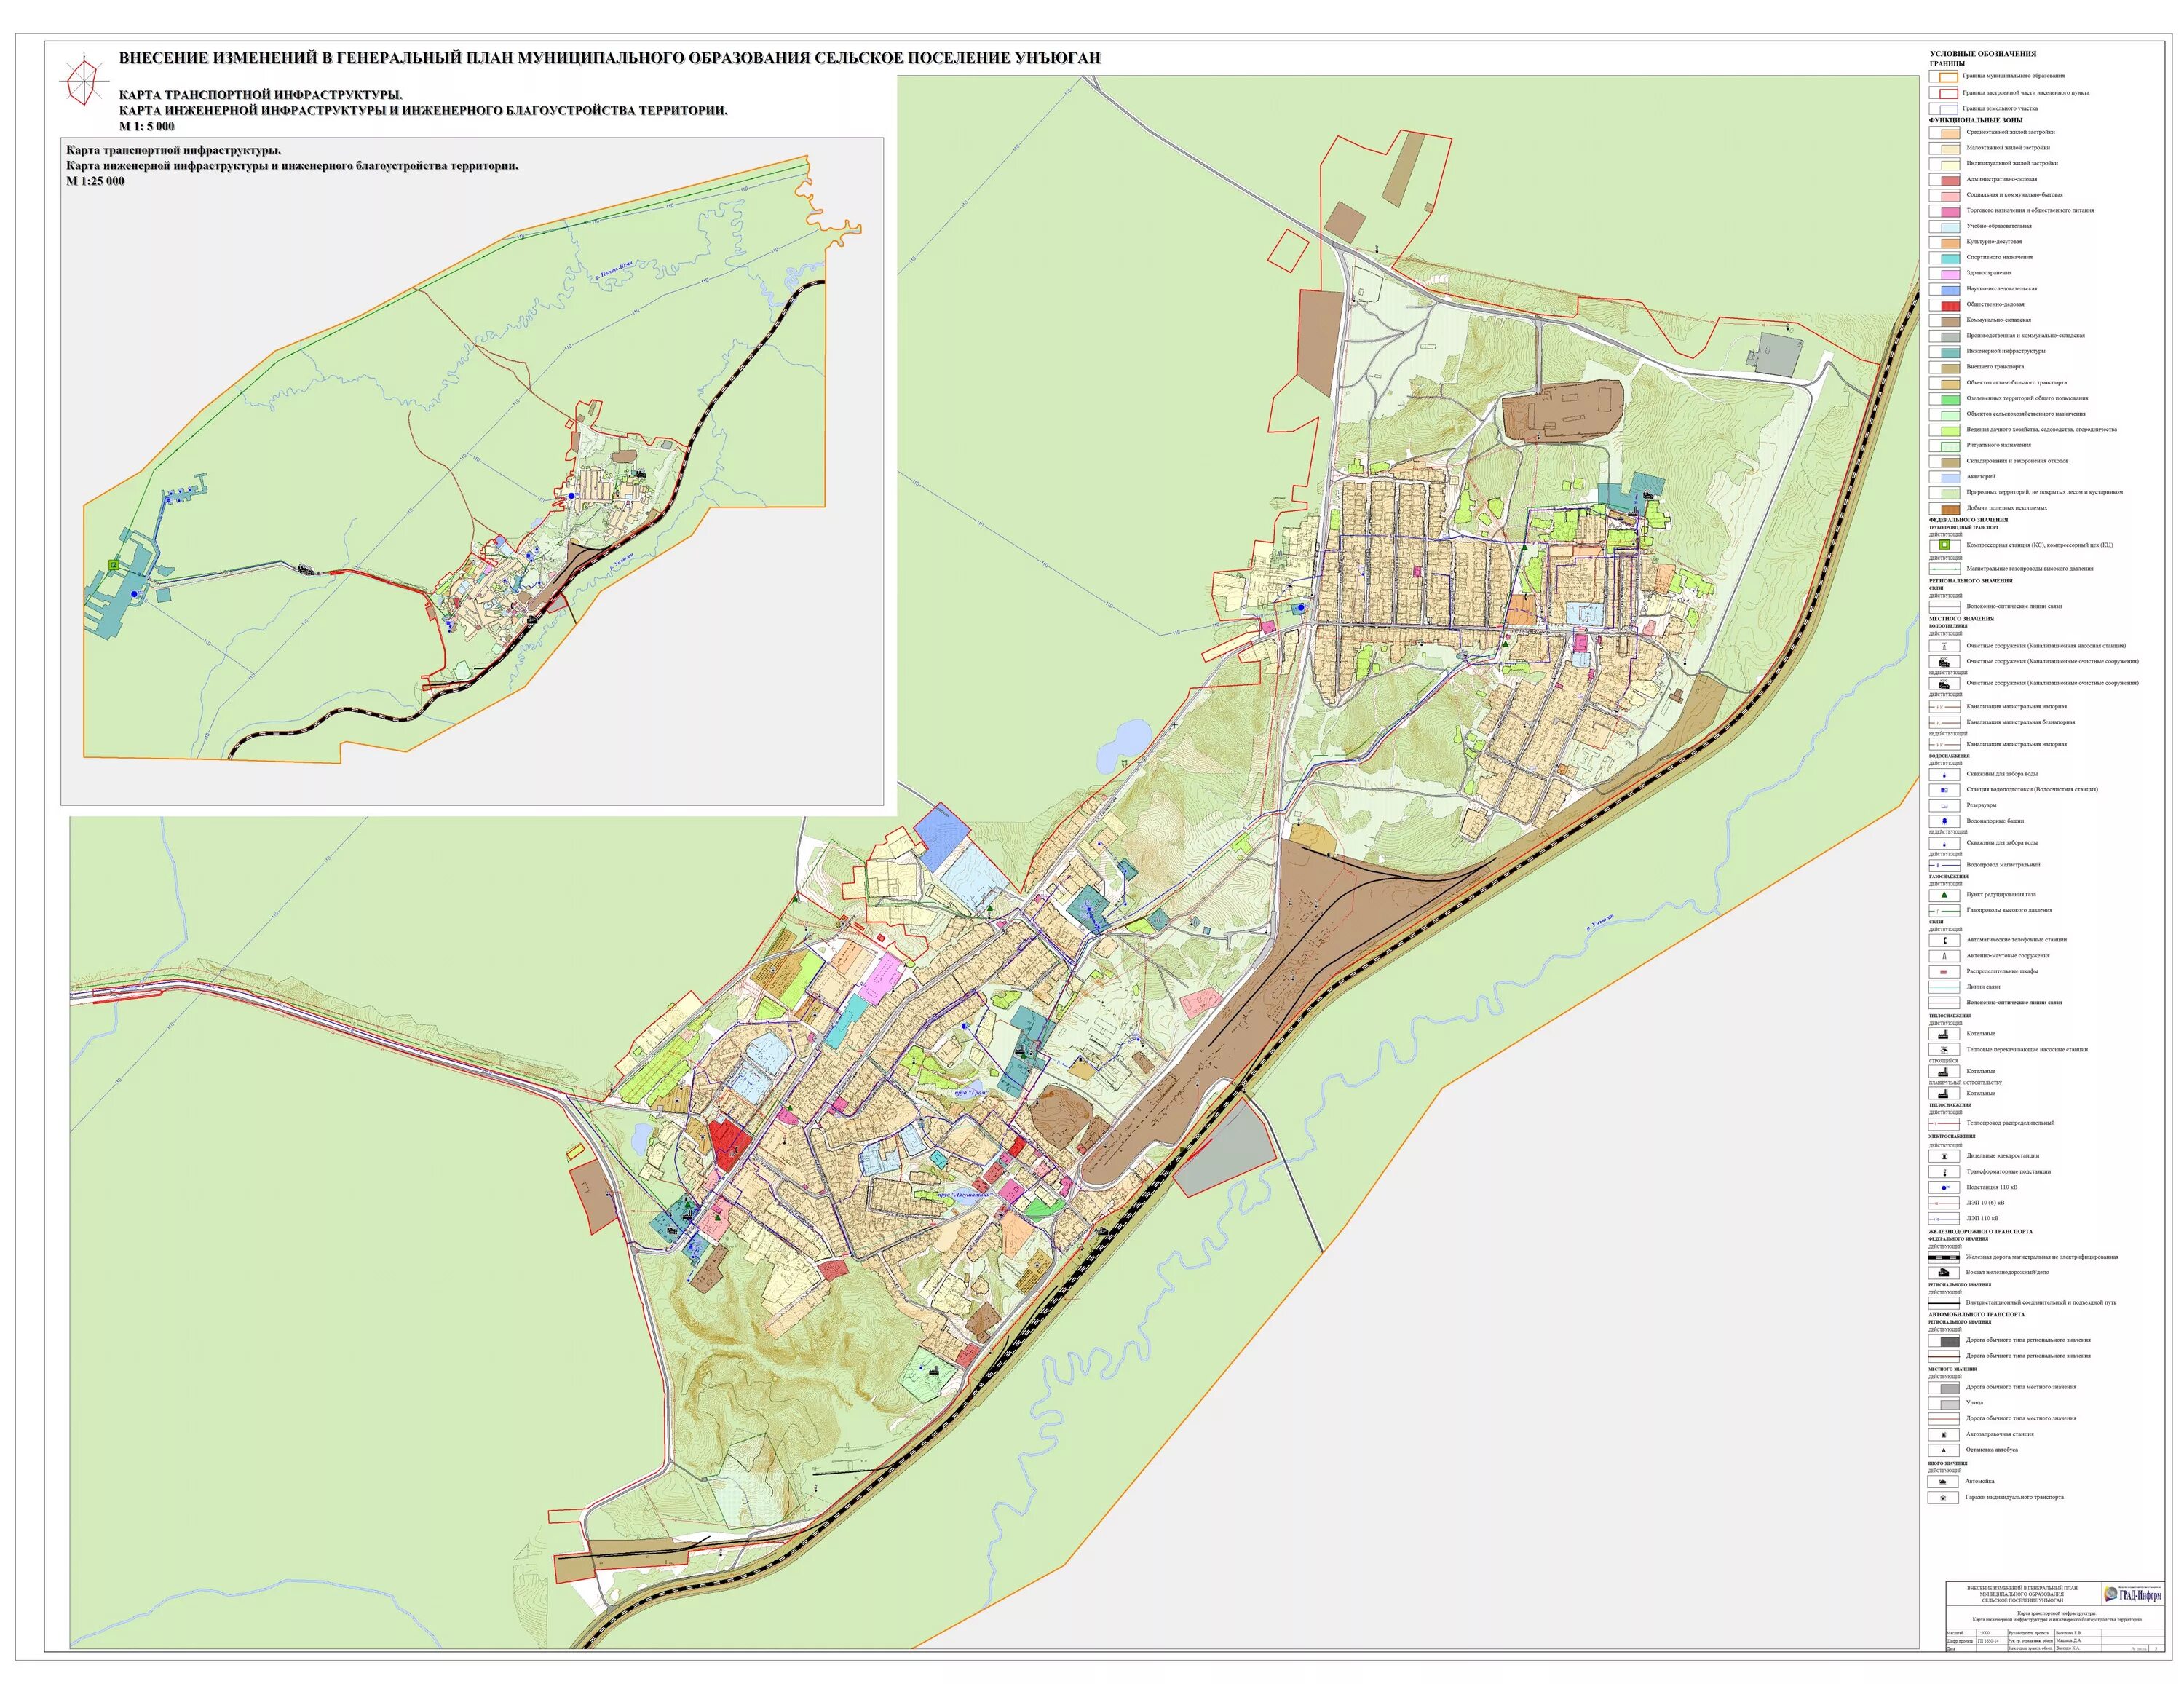Click the Автозаправочная станция legend icon
Image resolution: width=2184 pixels, height=1684 pixels.
click(1943, 1434)
